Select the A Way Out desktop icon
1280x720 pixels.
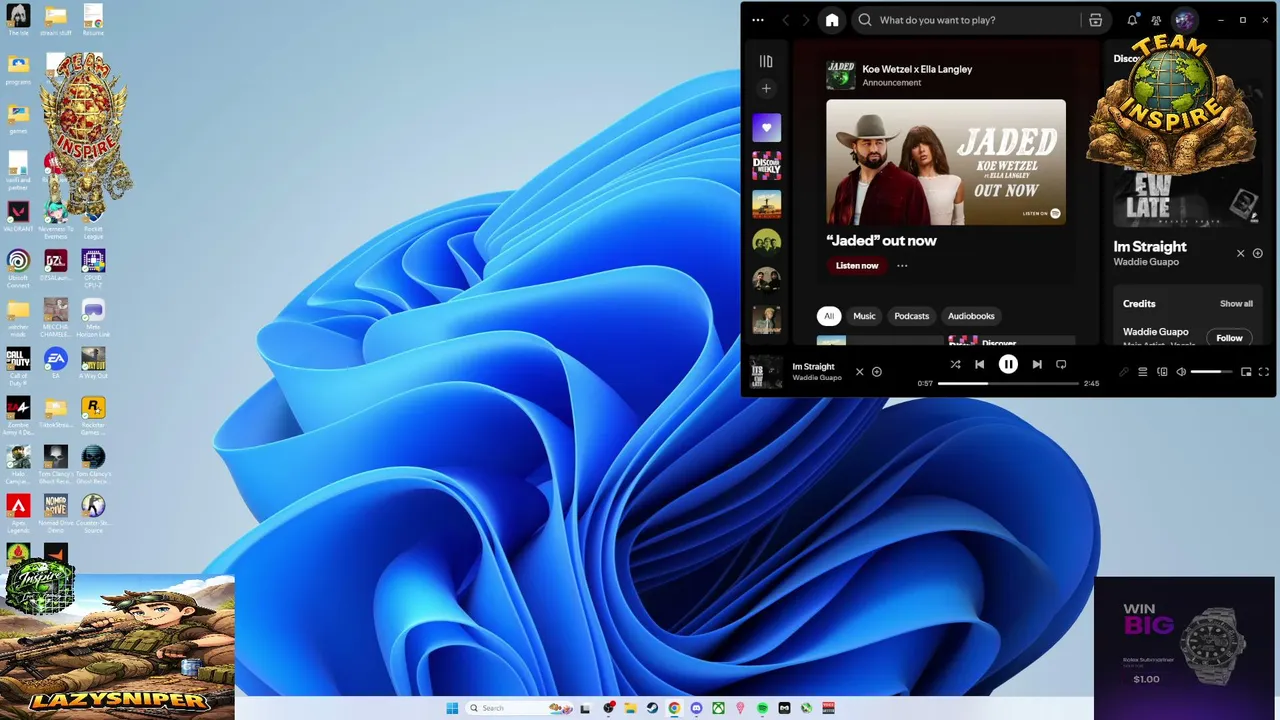pyautogui.click(x=93, y=363)
